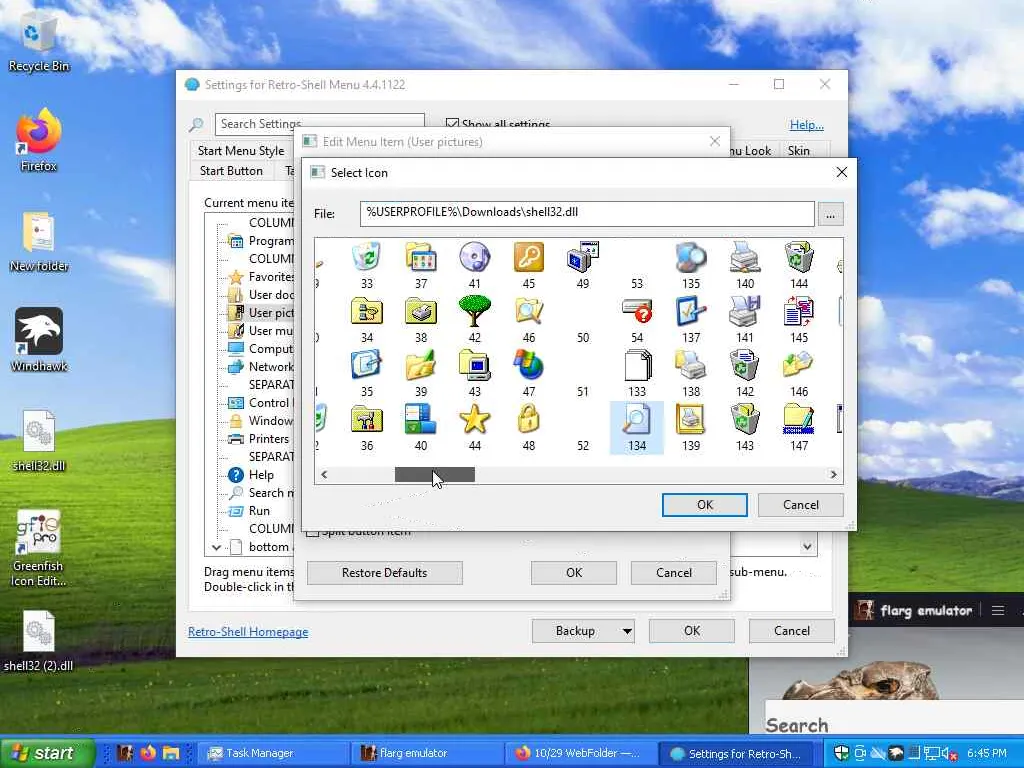The image size is (1024, 768).
Task: Cancel the Select Icon dialog
Action: (x=801, y=505)
